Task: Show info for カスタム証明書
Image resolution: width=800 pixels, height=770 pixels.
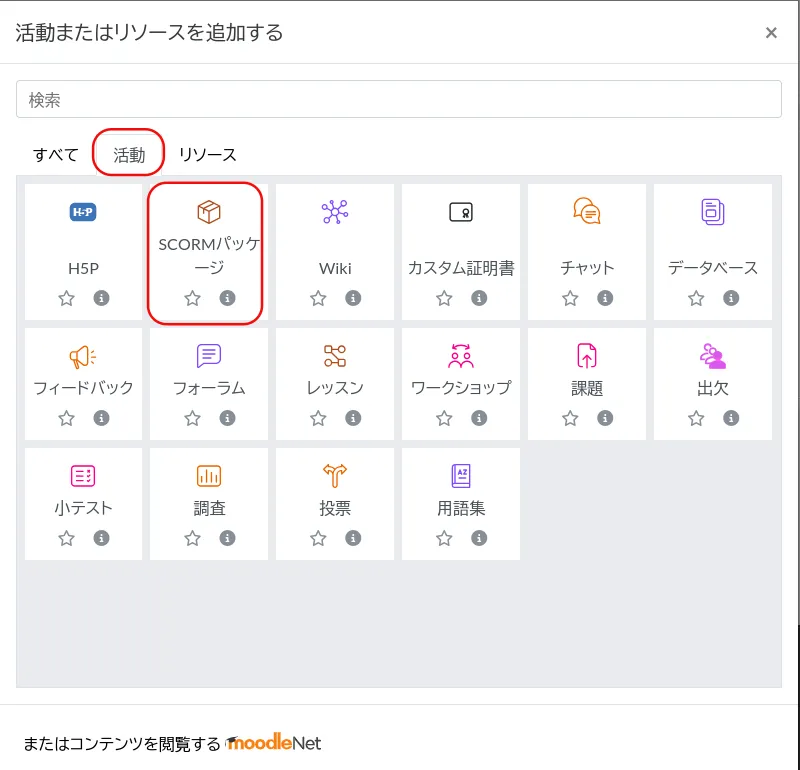Action: [x=479, y=298]
